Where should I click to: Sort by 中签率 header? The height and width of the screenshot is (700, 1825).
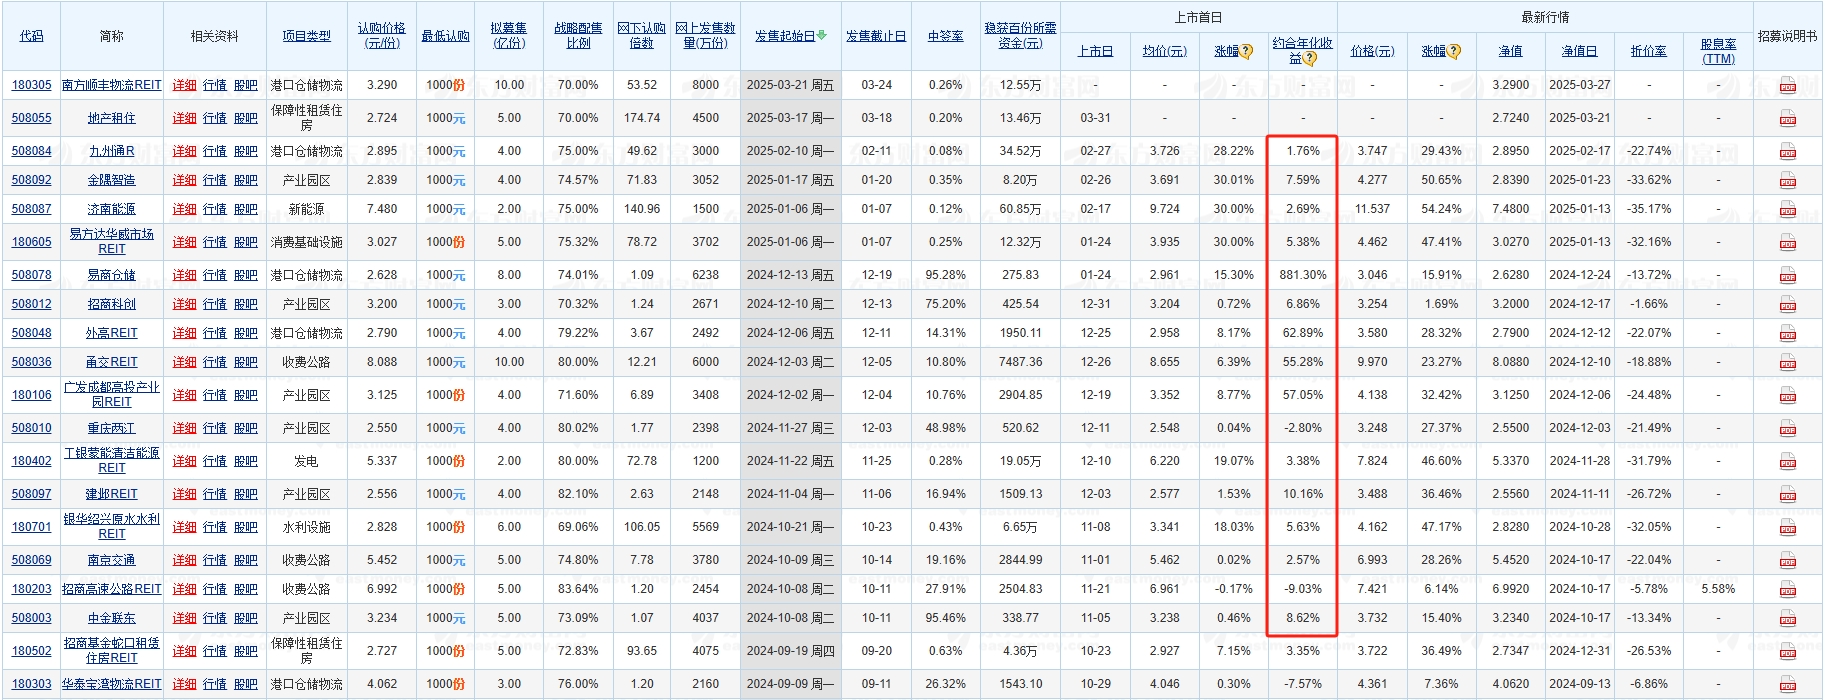pyautogui.click(x=945, y=36)
